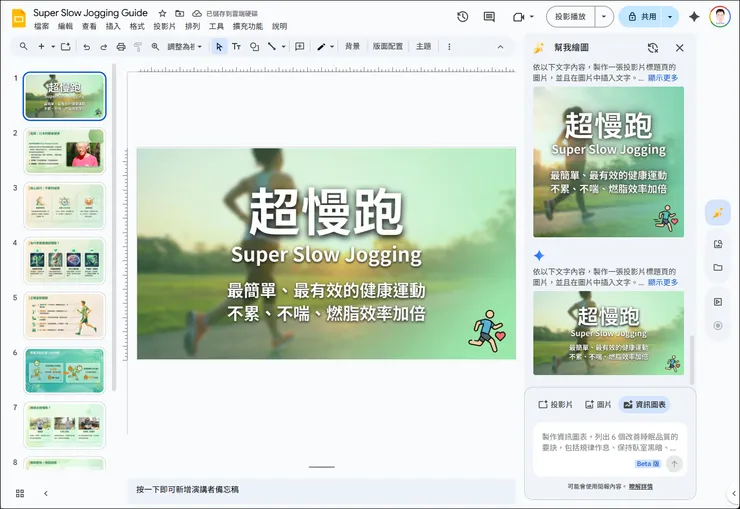
Task: Click first 顯示更多 link in panel
Action: pyautogui.click(x=663, y=78)
